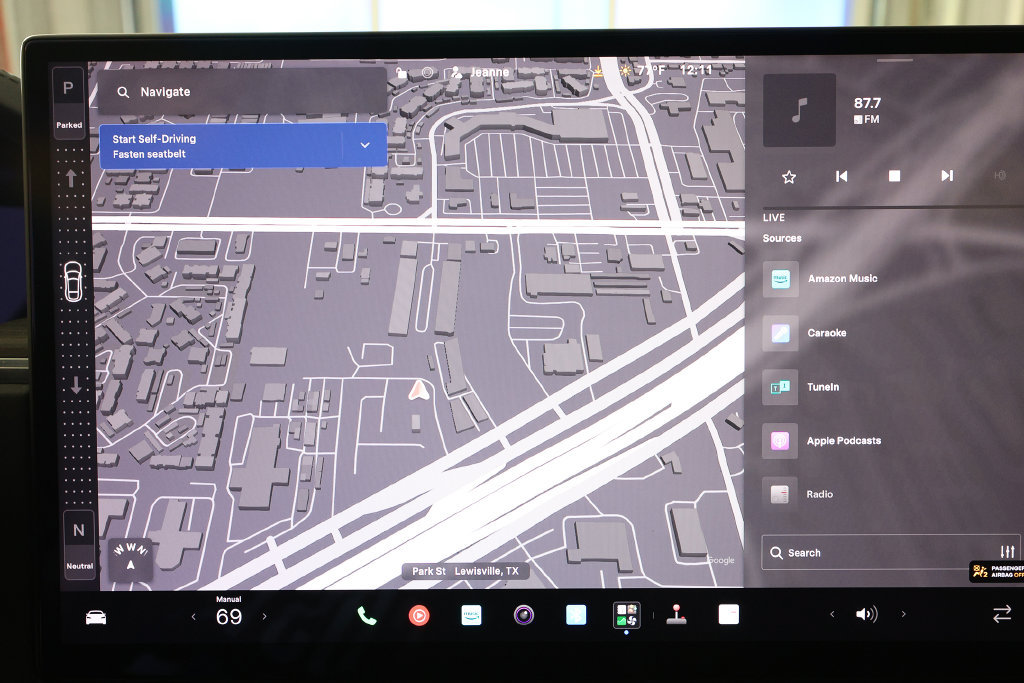Stop radio playback
Viewport: 1024px width, 683px height.
[x=895, y=176]
